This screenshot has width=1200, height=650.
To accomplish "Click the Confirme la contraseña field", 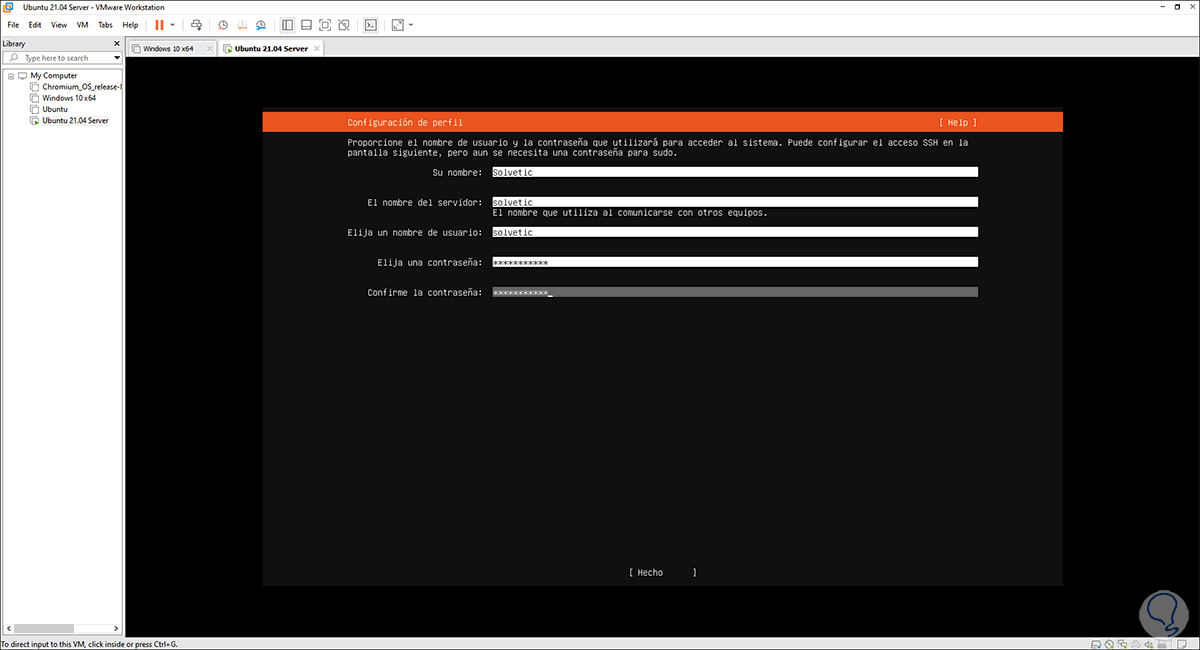I will tap(735, 292).
